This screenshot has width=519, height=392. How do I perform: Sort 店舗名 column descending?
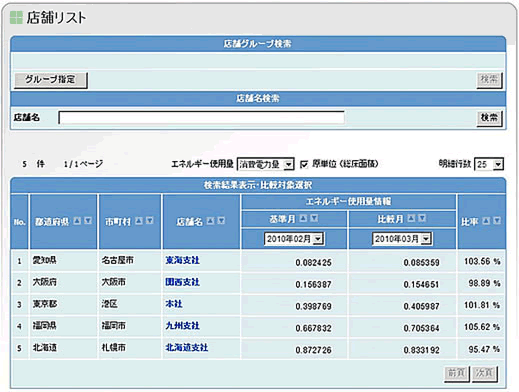[221, 221]
